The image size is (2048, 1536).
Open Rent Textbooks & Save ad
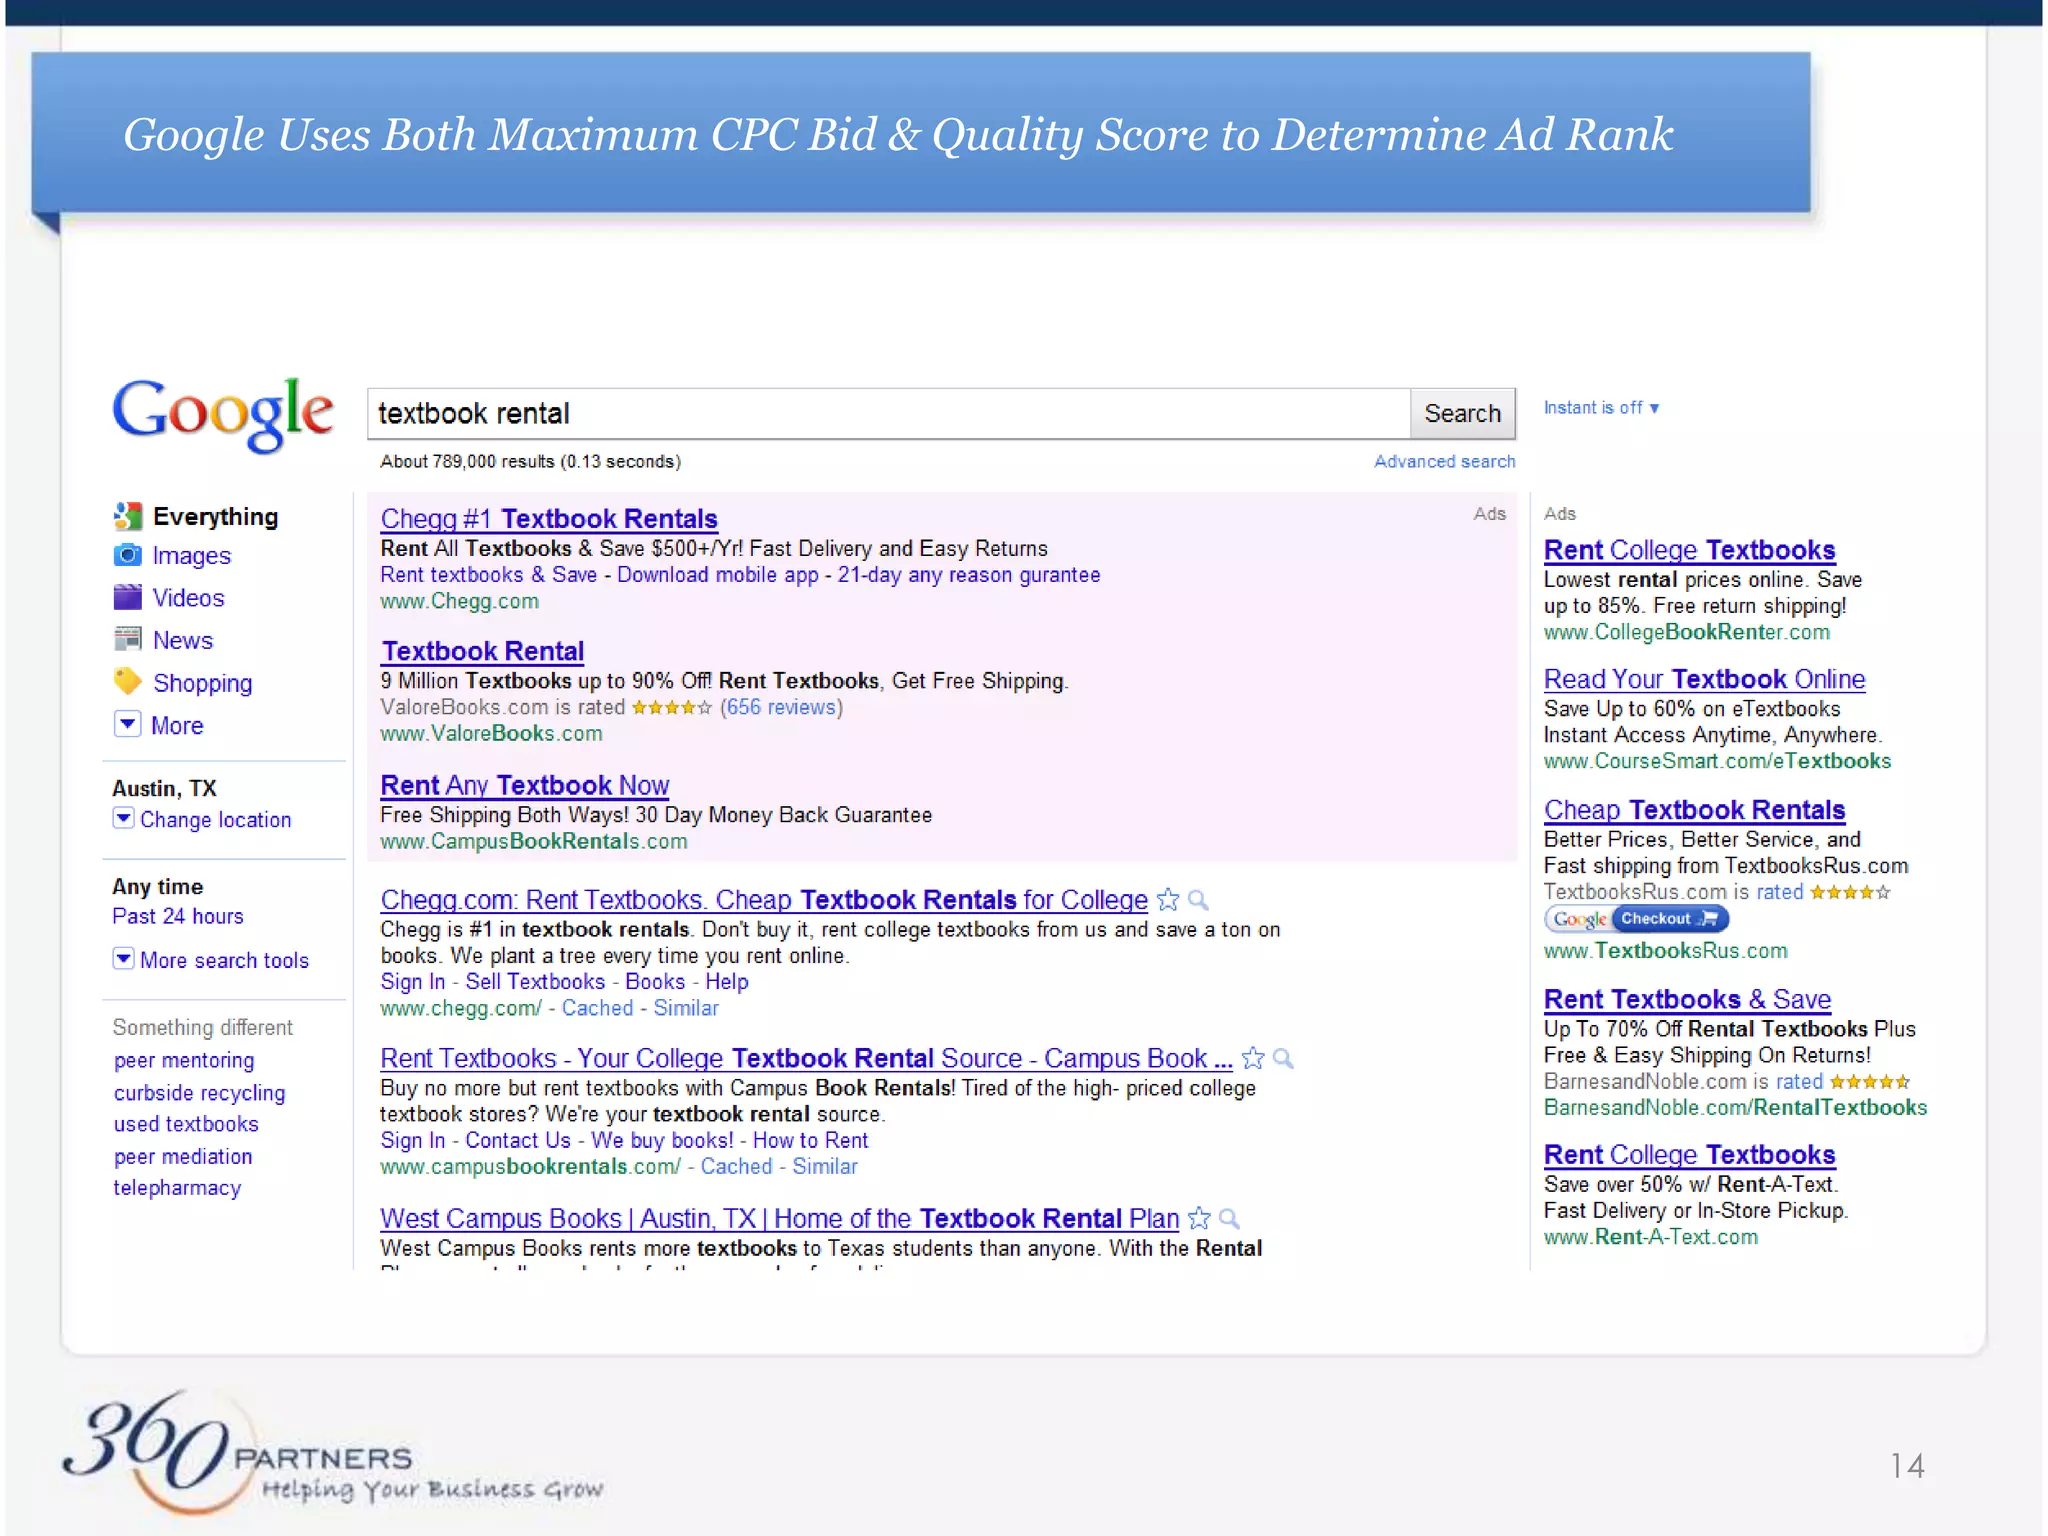[1687, 999]
